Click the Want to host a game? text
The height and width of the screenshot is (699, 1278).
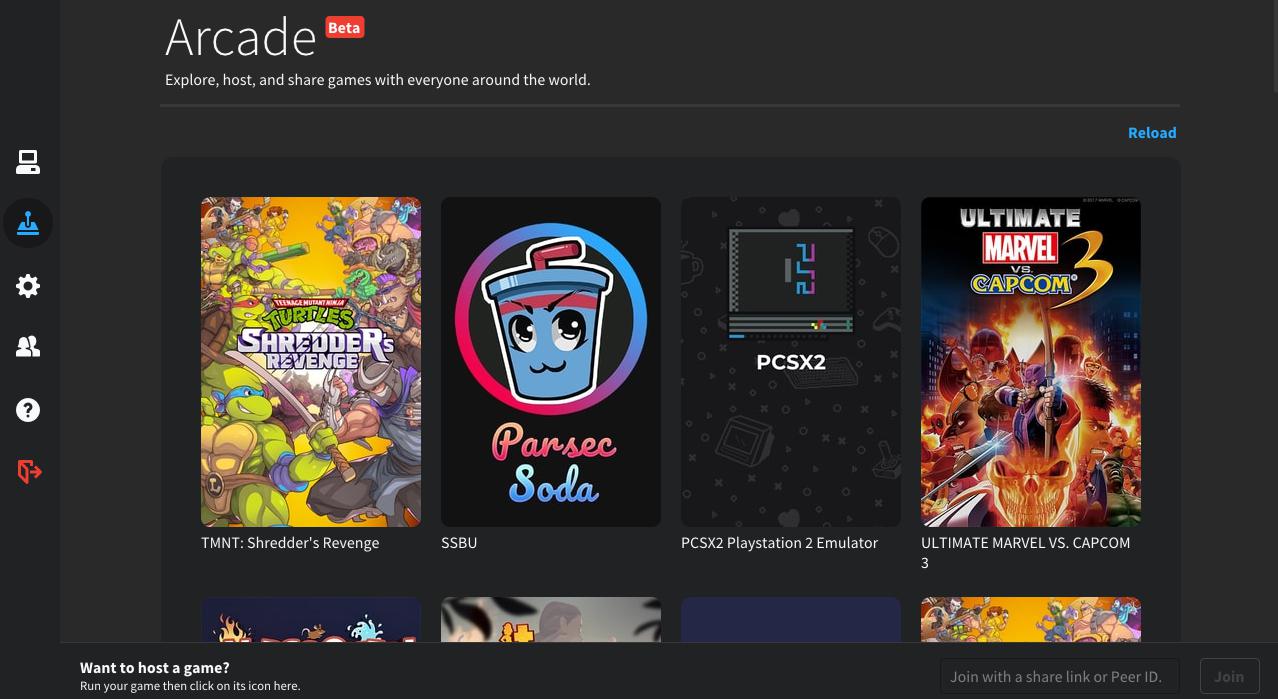[x=155, y=668]
